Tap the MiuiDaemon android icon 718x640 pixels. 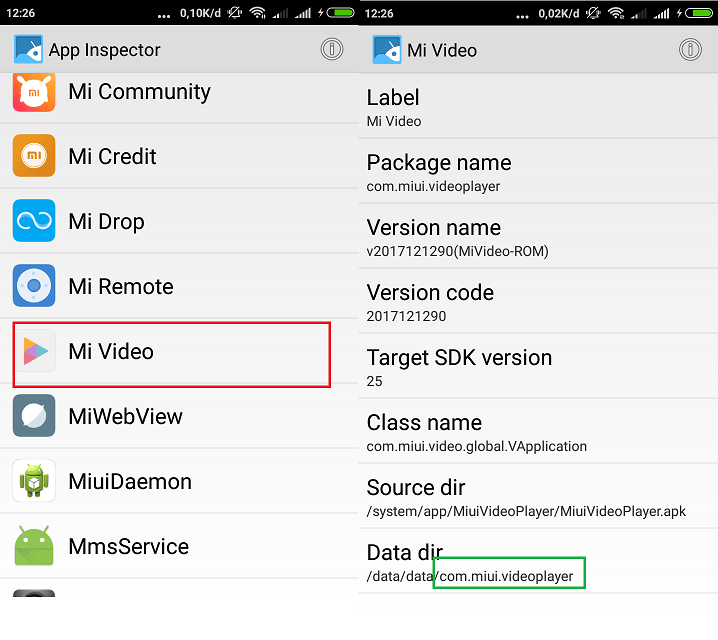pos(34,481)
